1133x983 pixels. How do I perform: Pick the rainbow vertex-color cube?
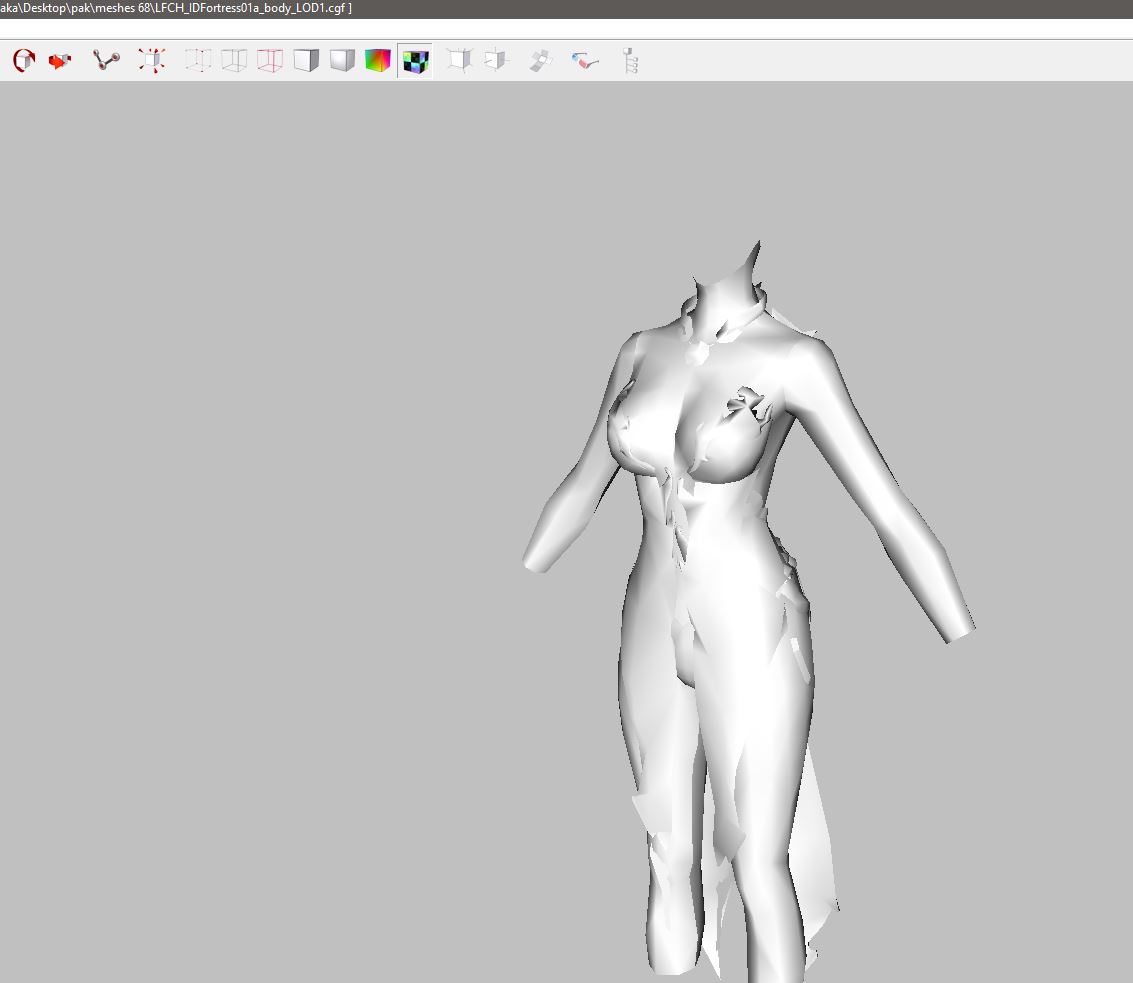click(378, 61)
